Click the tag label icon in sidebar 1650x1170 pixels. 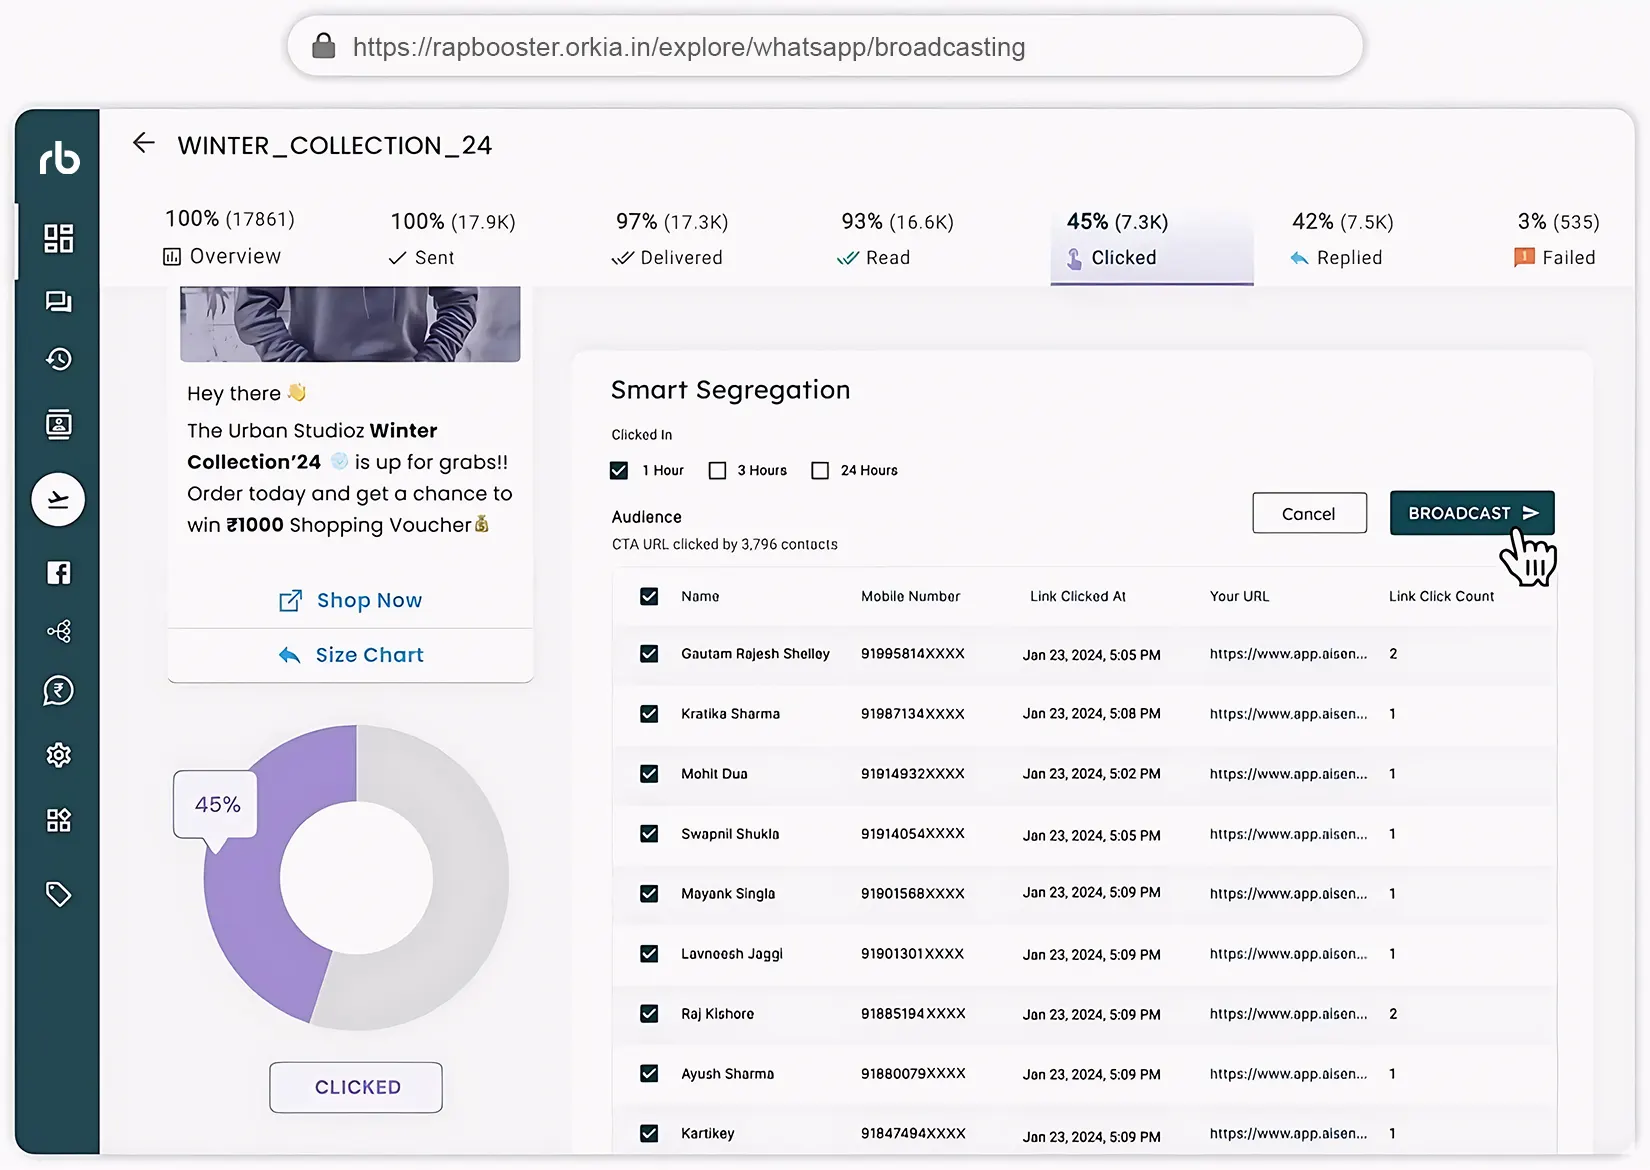pos(57,893)
